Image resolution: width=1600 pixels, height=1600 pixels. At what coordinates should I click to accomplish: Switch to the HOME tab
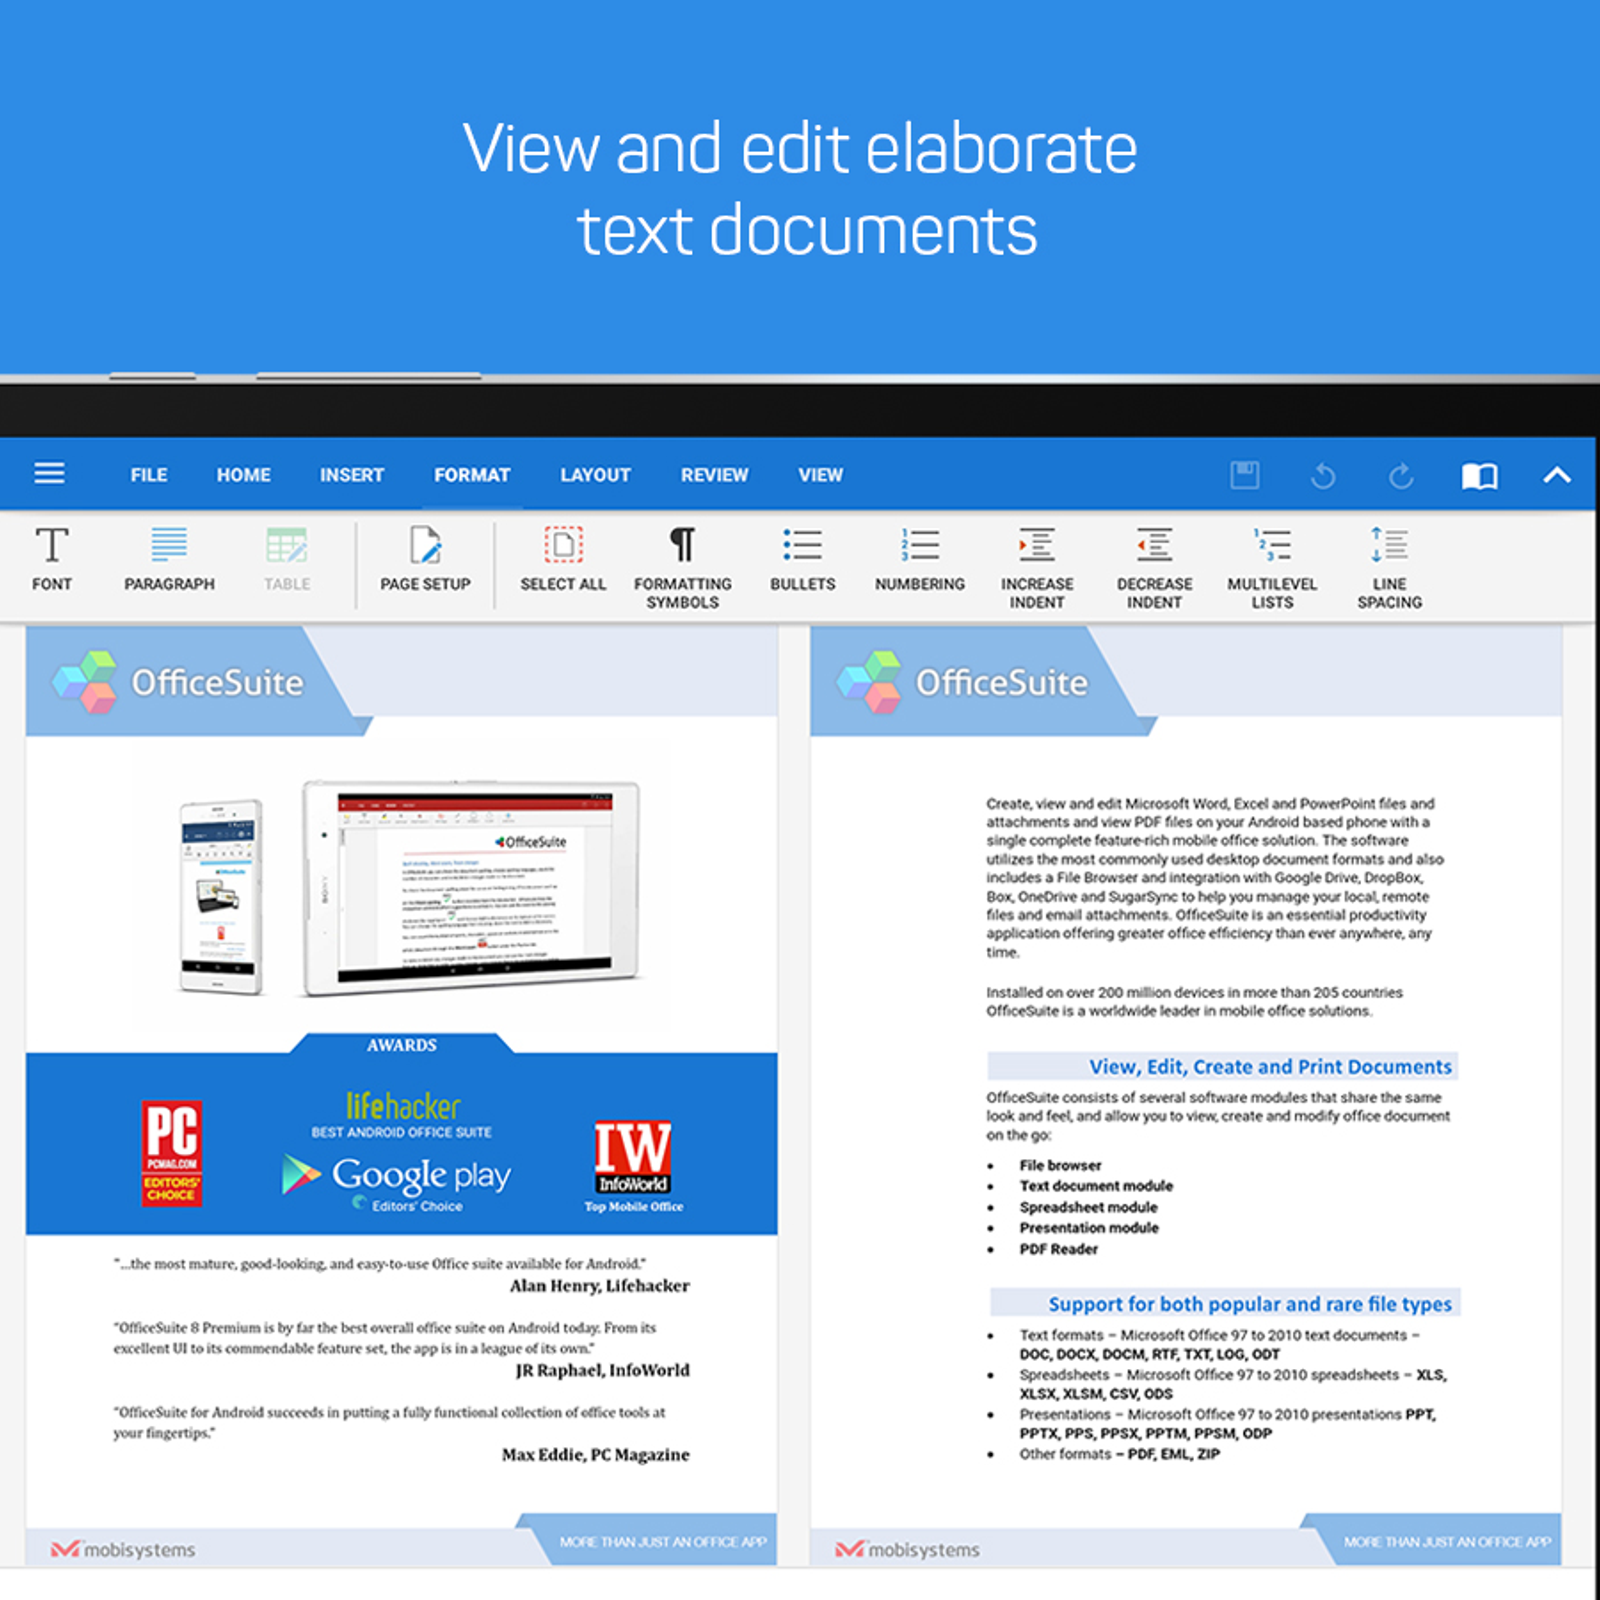[x=244, y=475]
